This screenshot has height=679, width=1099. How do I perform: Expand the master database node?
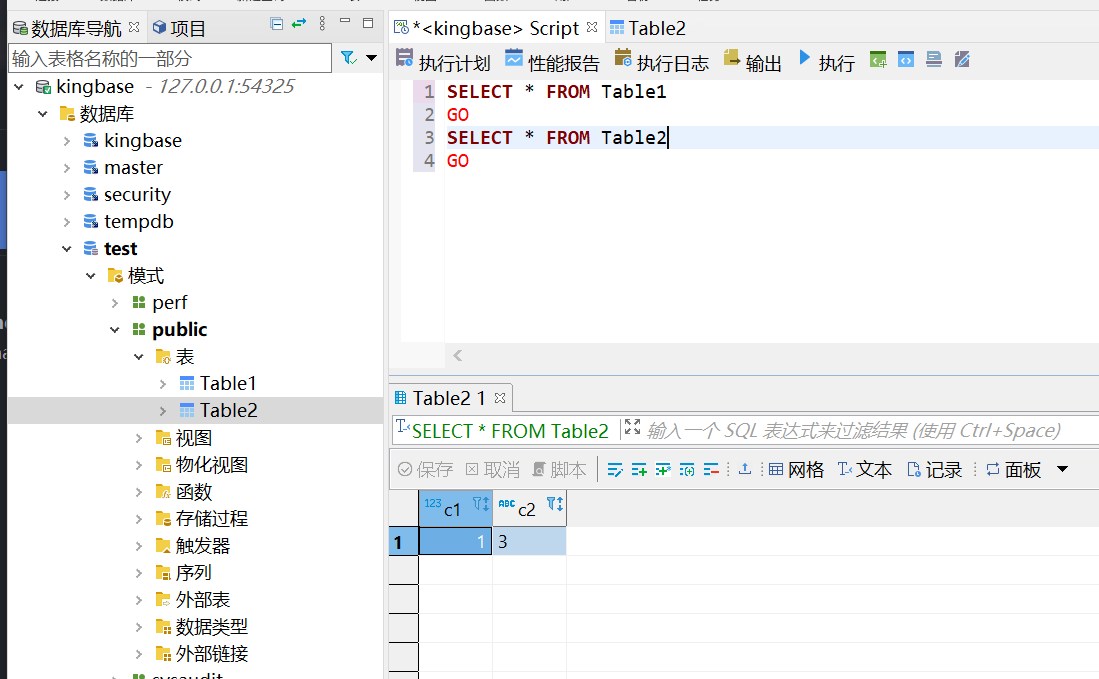click(x=67, y=168)
